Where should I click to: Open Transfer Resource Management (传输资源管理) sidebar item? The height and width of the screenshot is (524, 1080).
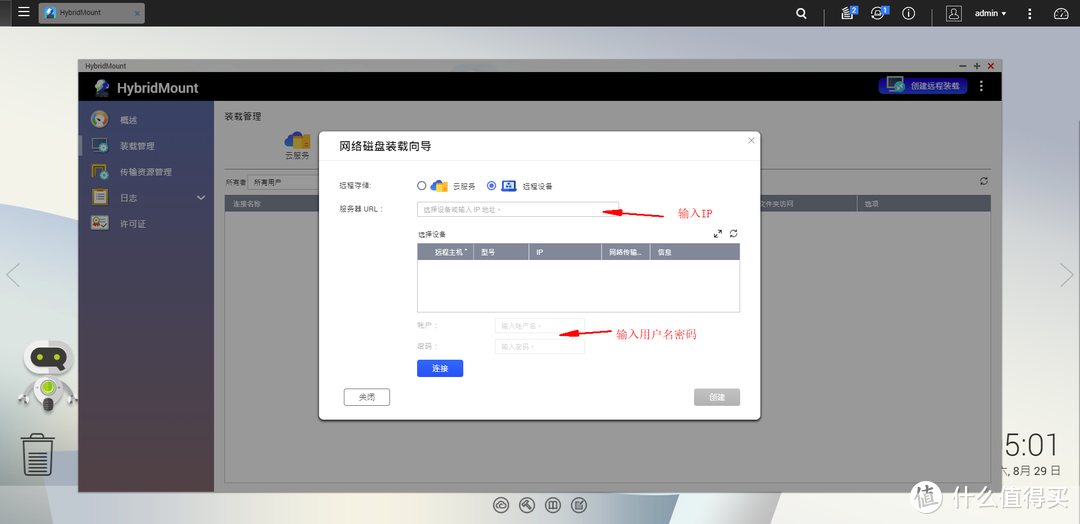click(145, 172)
